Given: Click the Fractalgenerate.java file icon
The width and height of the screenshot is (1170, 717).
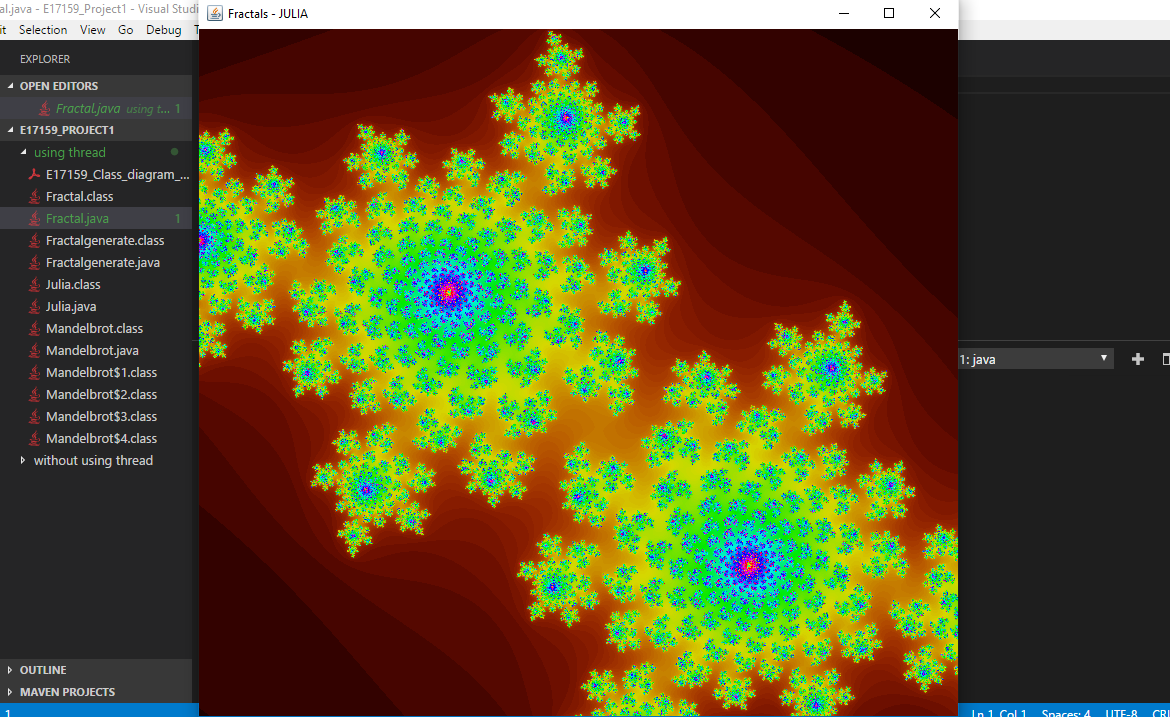Looking at the screenshot, I should coord(37,262).
